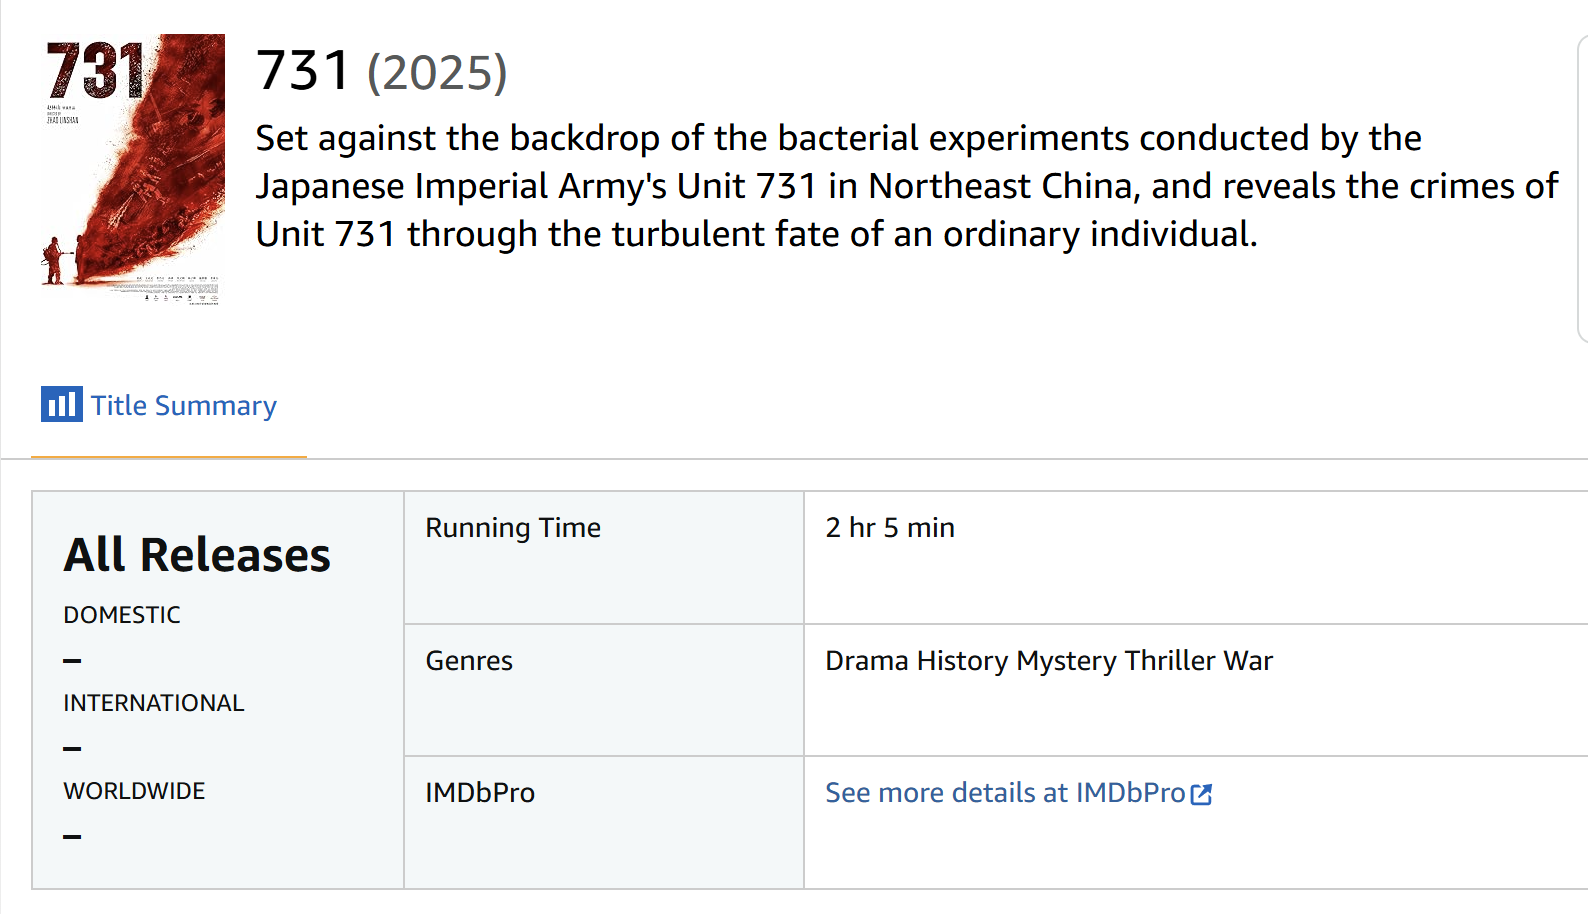Click the 2 hr 5 min value

pos(890,528)
